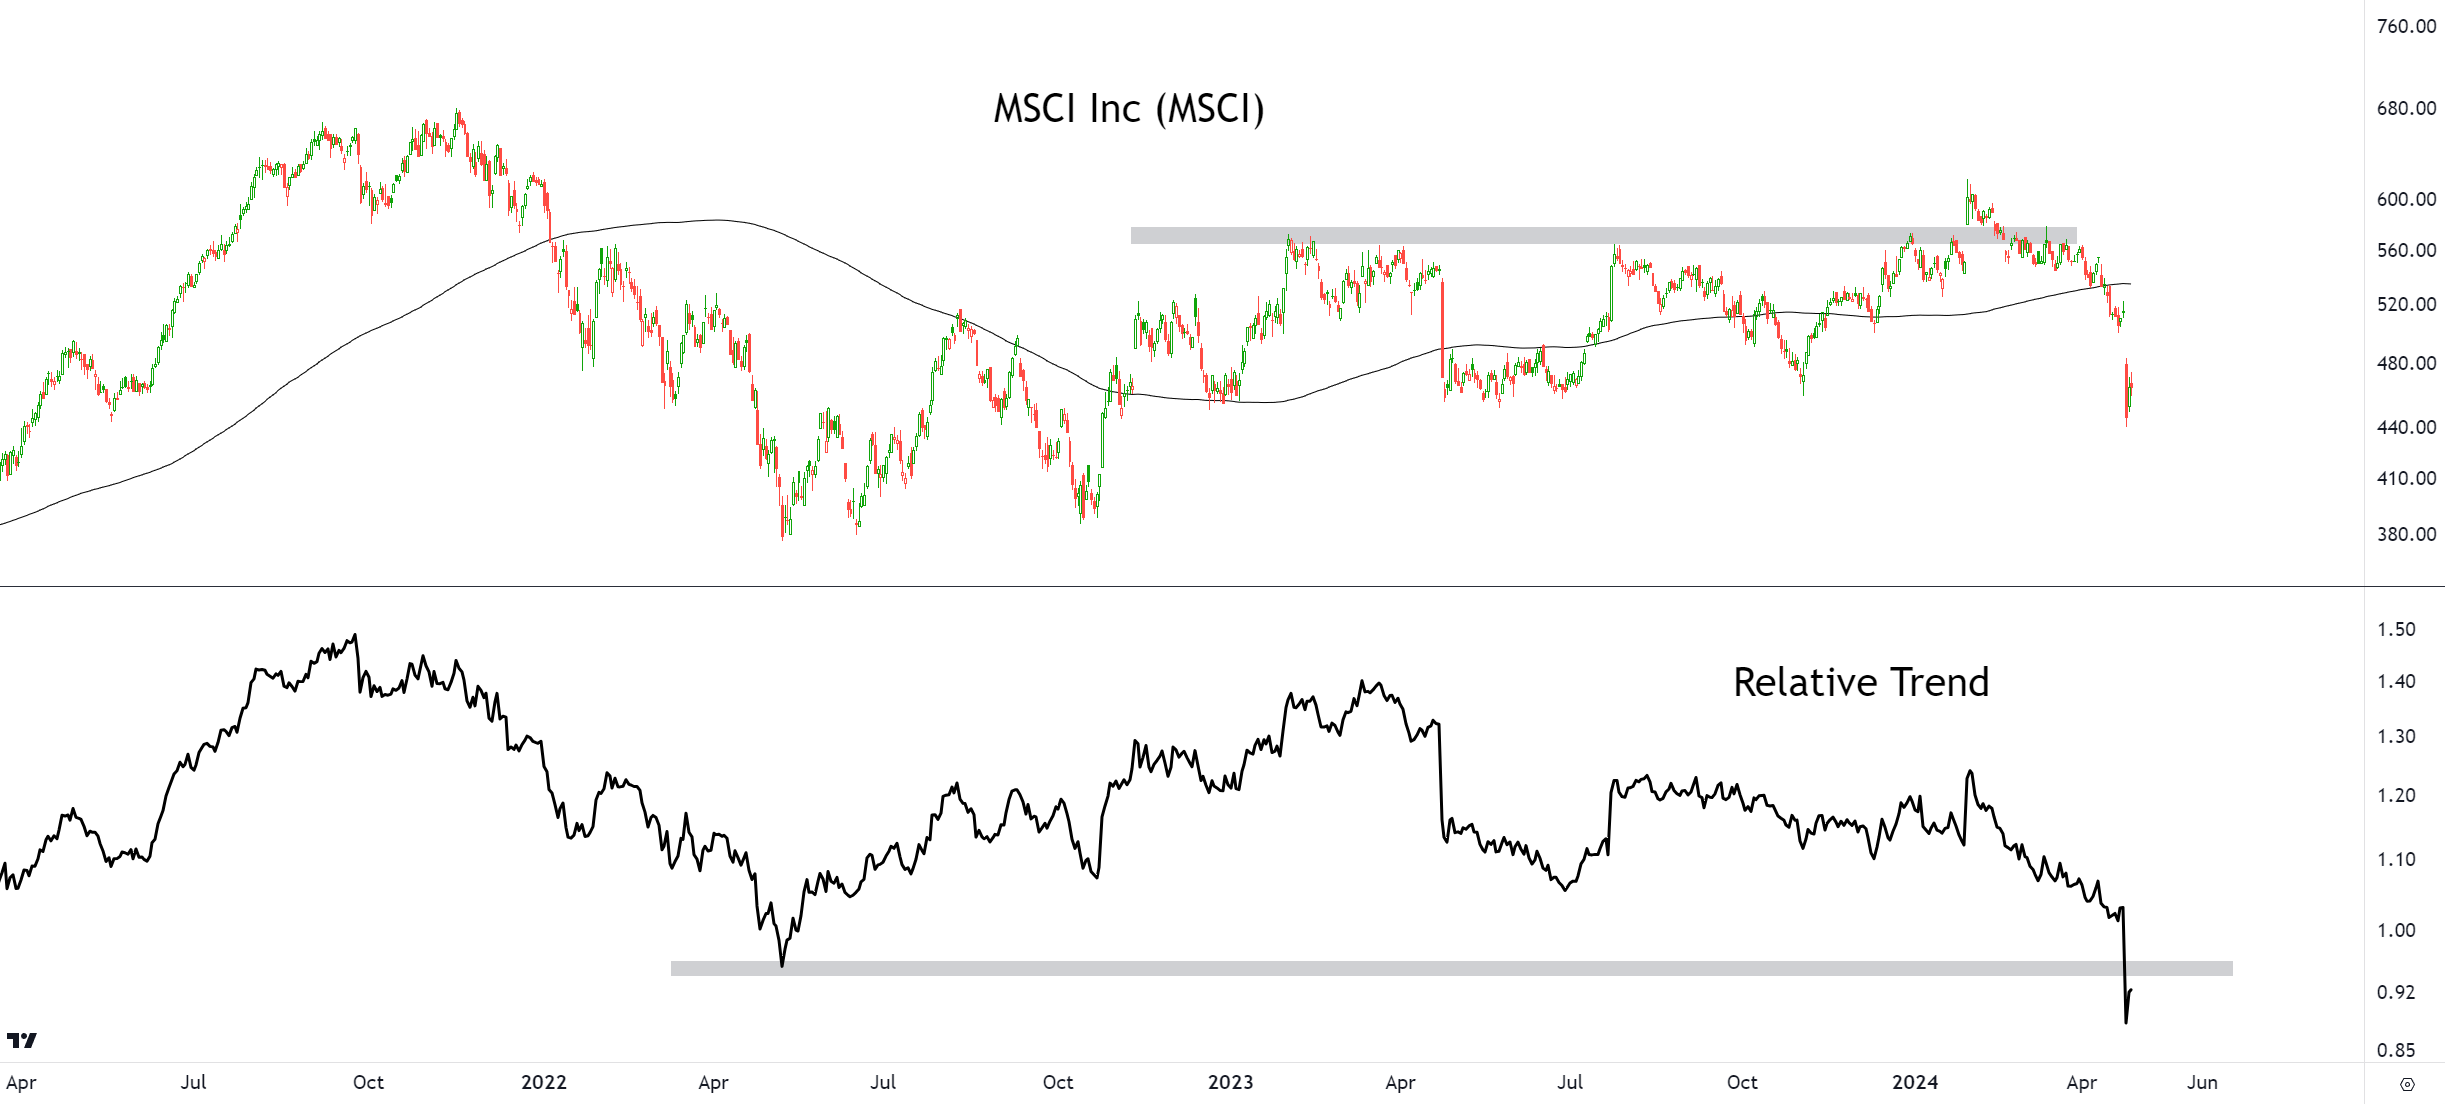
Task: Select the "MSCI Inc (MSCI)" chart title text
Action: coord(1129,108)
